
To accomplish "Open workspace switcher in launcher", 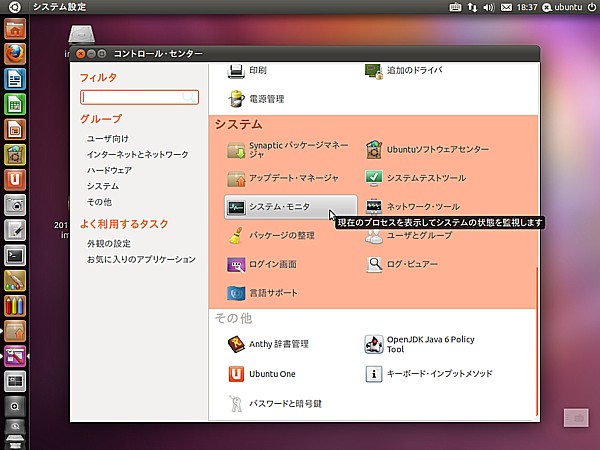I will click(x=15, y=381).
